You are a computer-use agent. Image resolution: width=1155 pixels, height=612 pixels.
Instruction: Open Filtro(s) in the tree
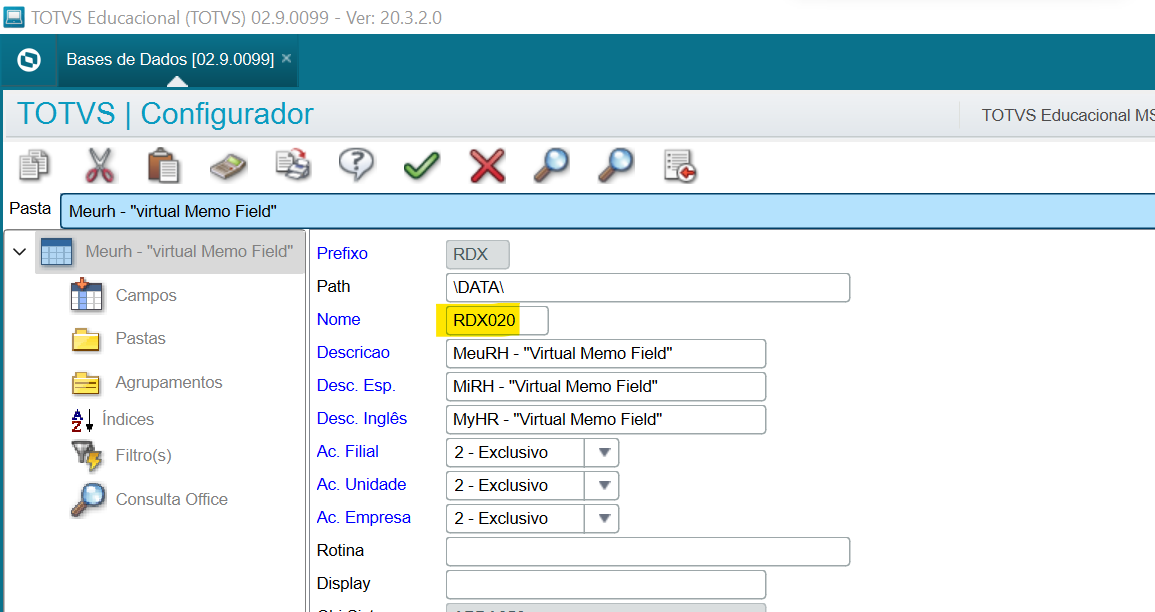pyautogui.click(x=144, y=456)
